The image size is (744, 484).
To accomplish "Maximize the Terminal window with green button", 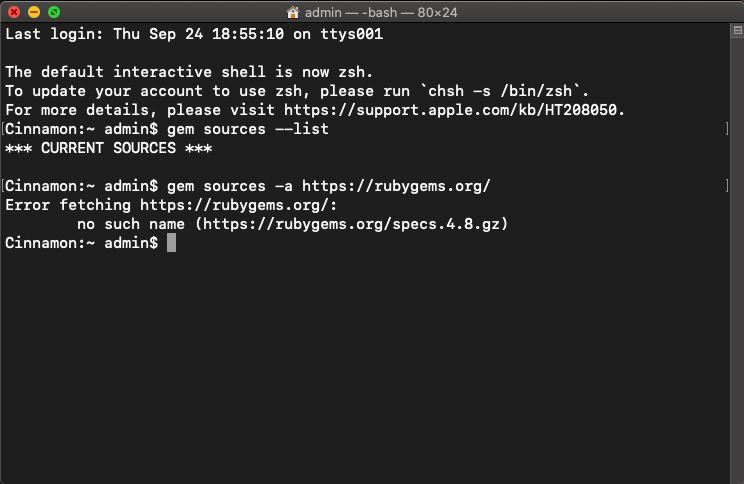I will point(54,12).
